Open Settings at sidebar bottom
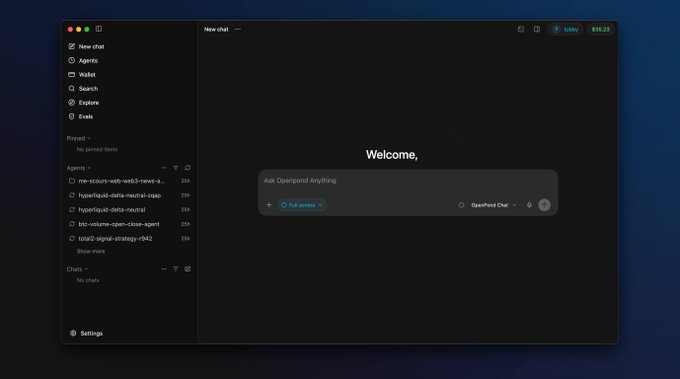The image size is (680, 379). (x=86, y=333)
